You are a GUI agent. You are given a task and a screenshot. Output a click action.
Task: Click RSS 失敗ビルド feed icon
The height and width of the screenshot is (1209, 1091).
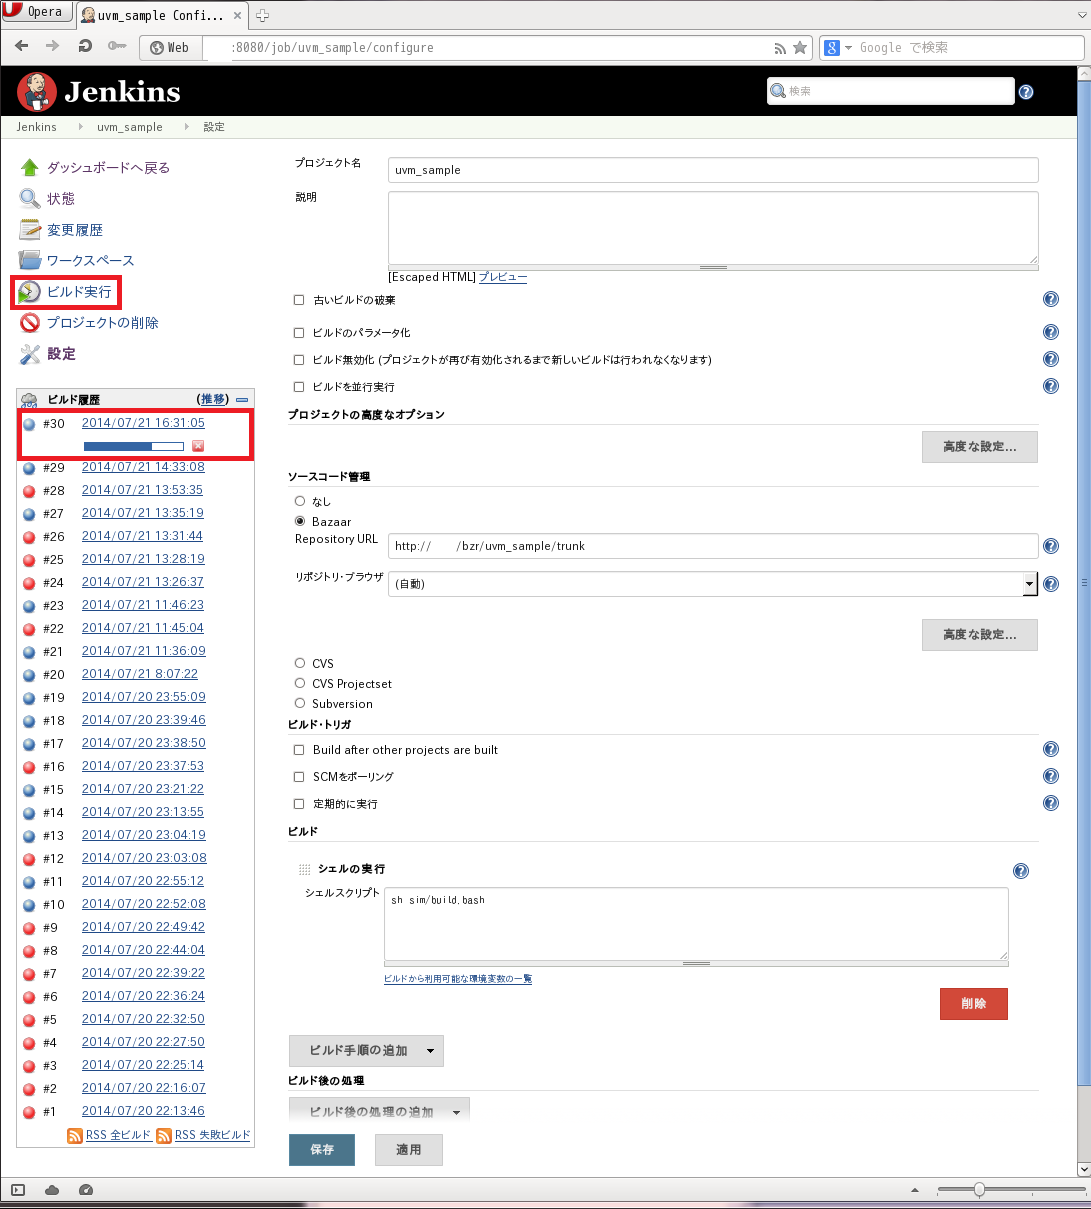coord(164,1135)
